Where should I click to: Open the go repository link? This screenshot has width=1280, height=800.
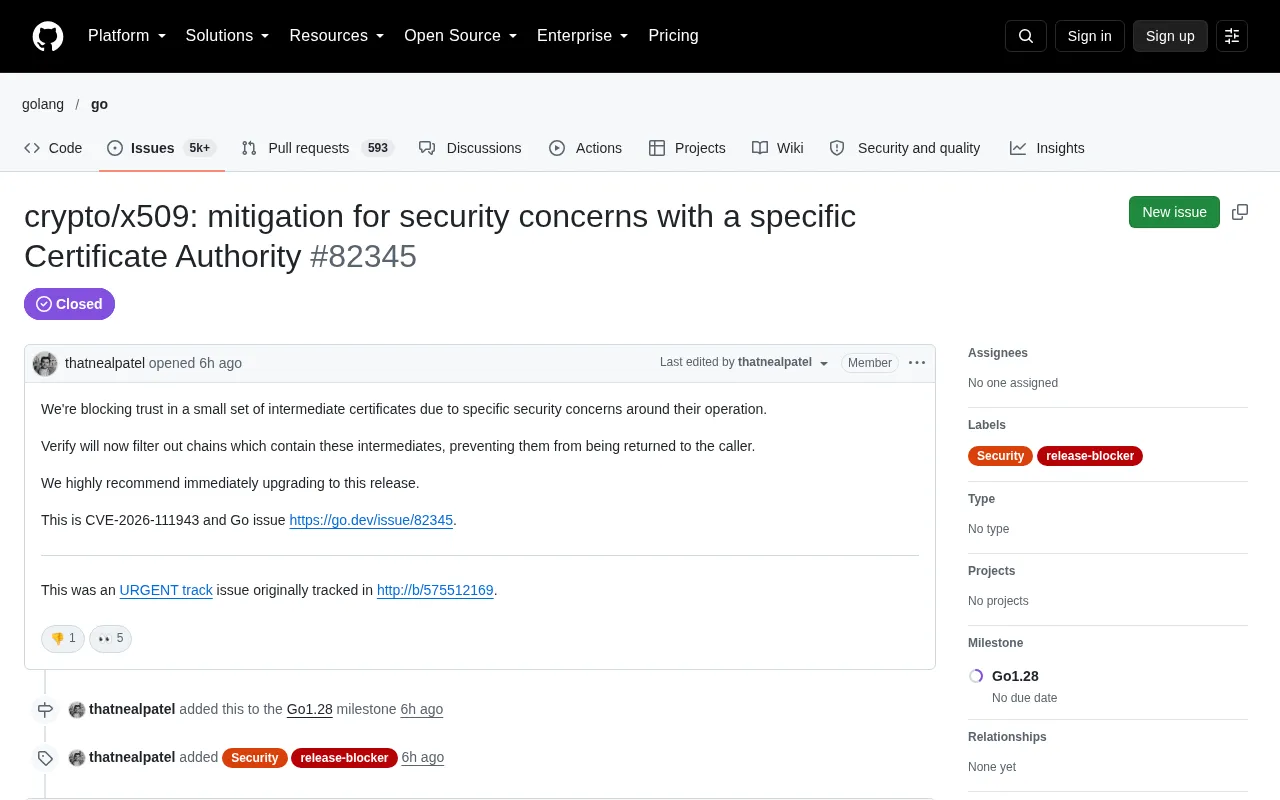click(x=99, y=104)
